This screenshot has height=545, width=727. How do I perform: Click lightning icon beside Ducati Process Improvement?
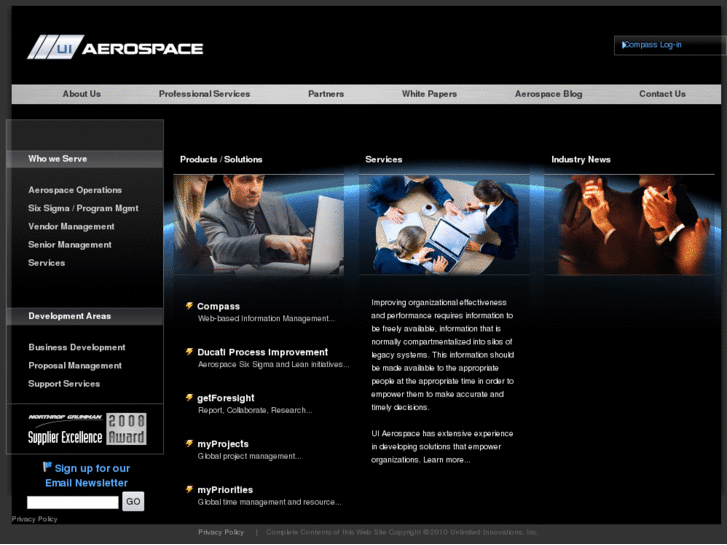[189, 352]
